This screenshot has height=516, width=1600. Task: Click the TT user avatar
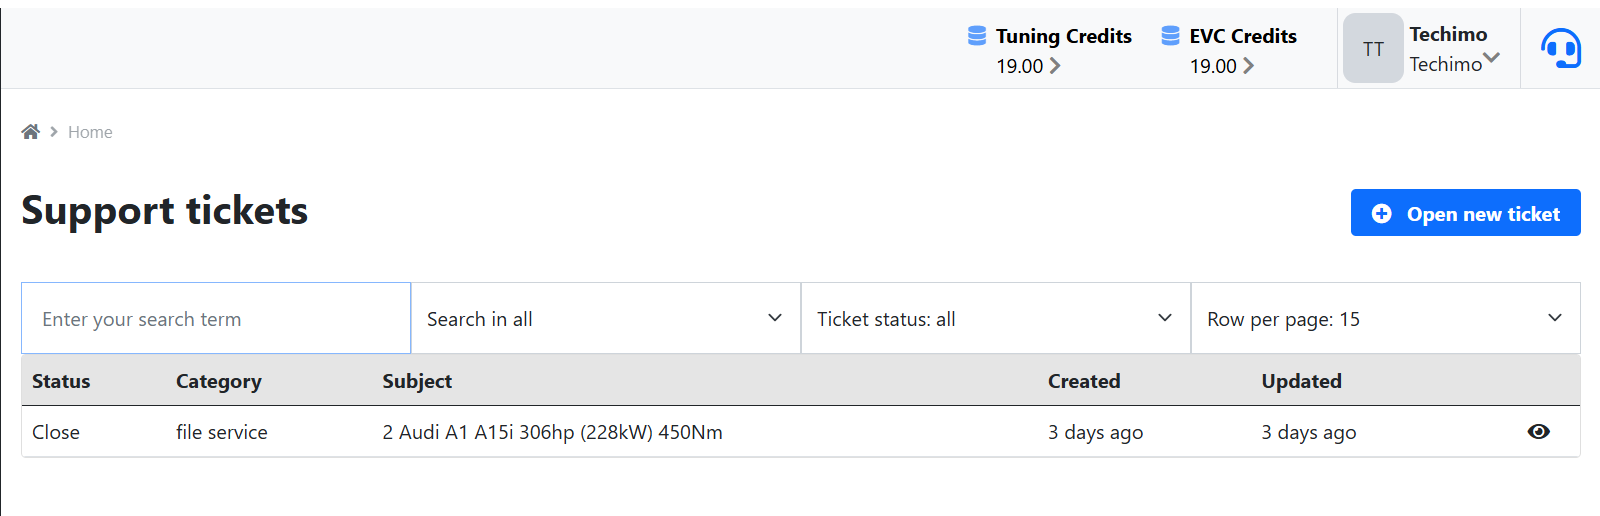pos(1373,48)
